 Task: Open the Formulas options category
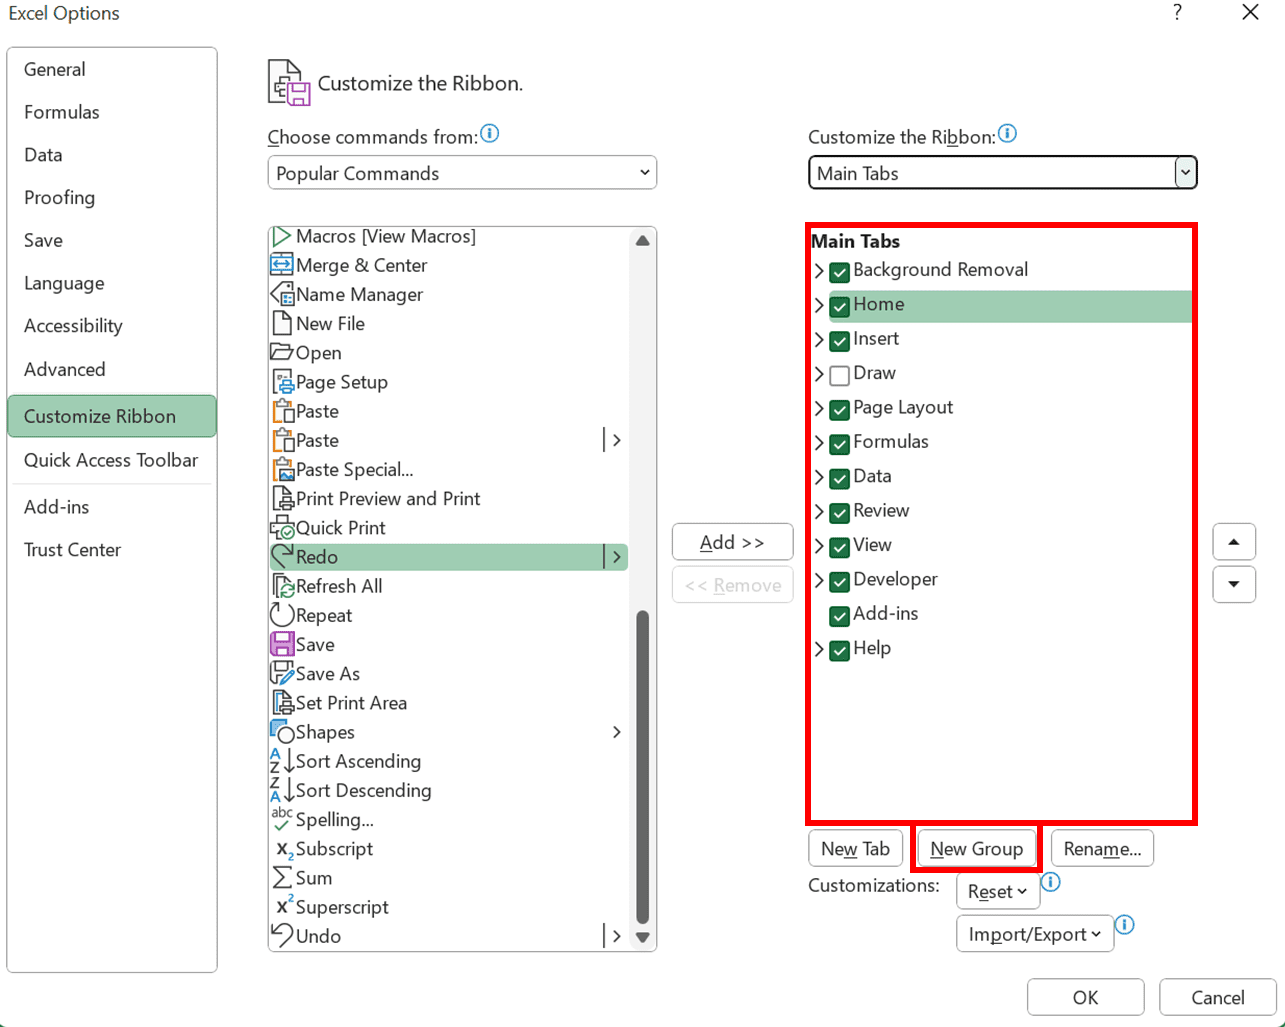[111, 112]
